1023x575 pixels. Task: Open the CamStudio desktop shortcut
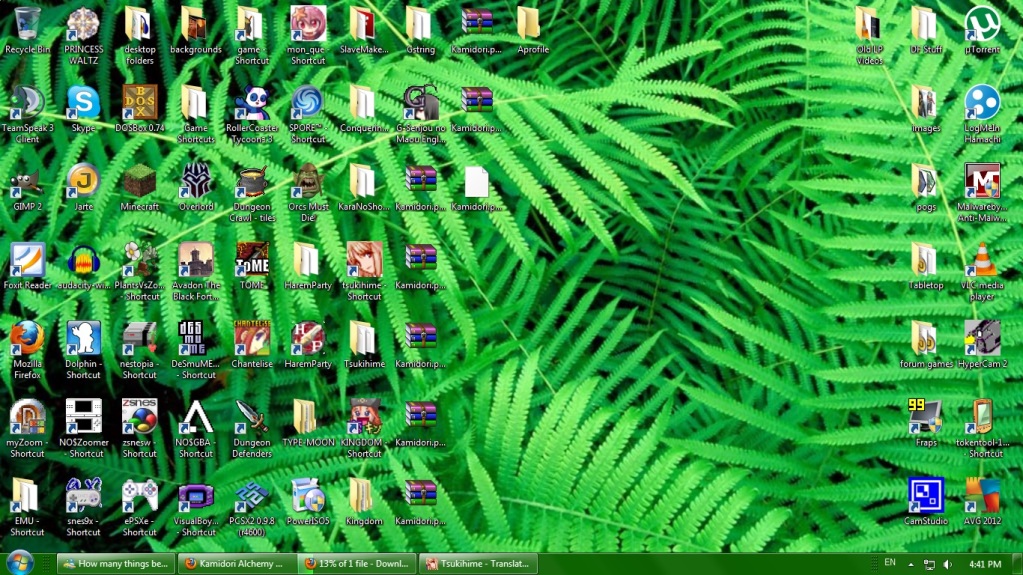tap(926, 495)
